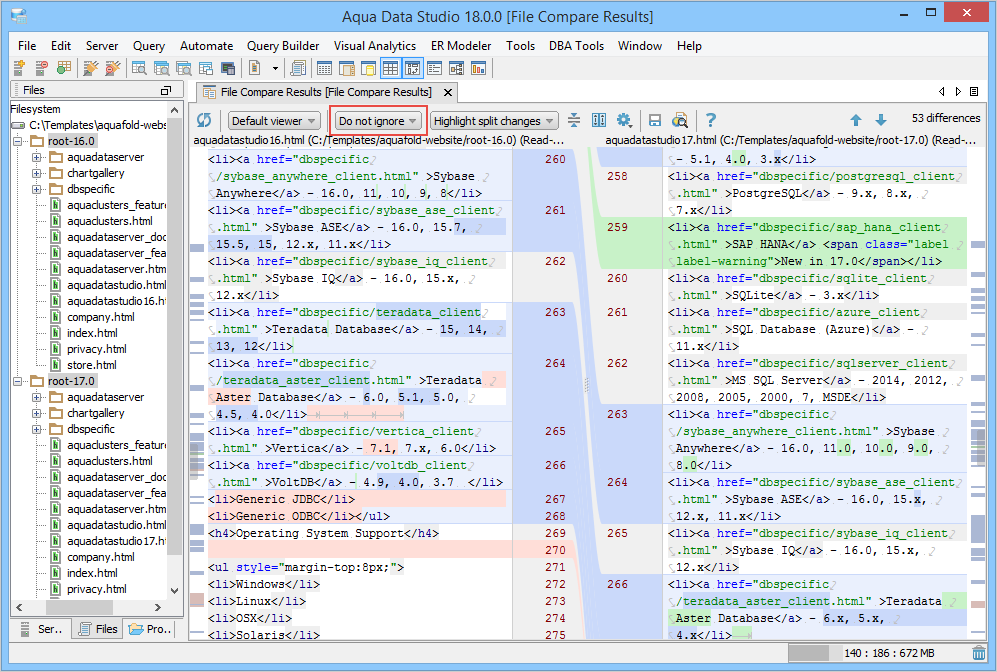Open the Do not ignore dropdown
This screenshot has width=997, height=672.
[x=378, y=121]
